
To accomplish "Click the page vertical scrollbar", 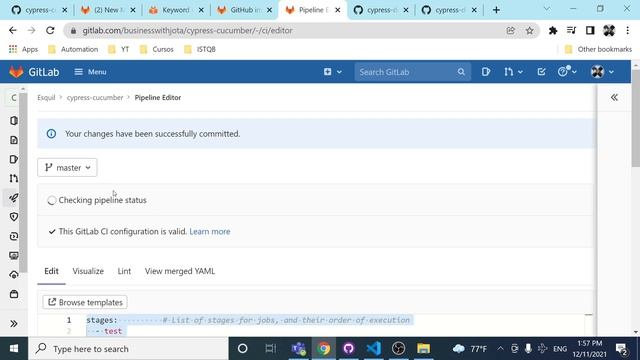I will [x=636, y=118].
